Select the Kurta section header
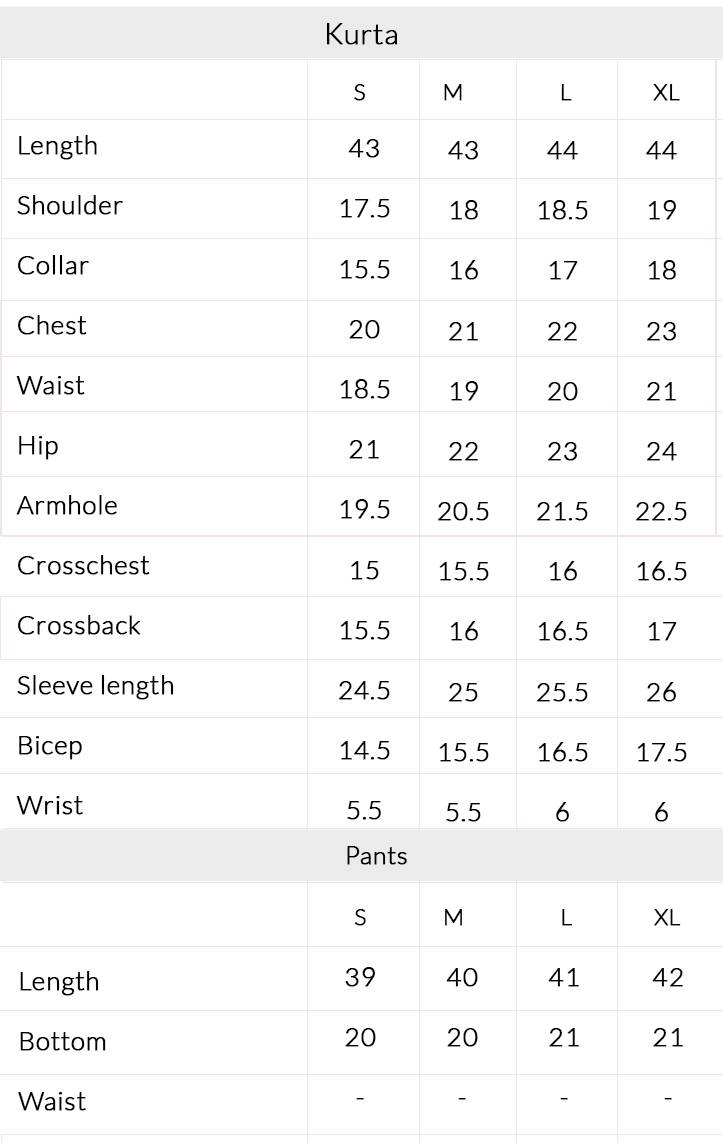 [x=362, y=34]
